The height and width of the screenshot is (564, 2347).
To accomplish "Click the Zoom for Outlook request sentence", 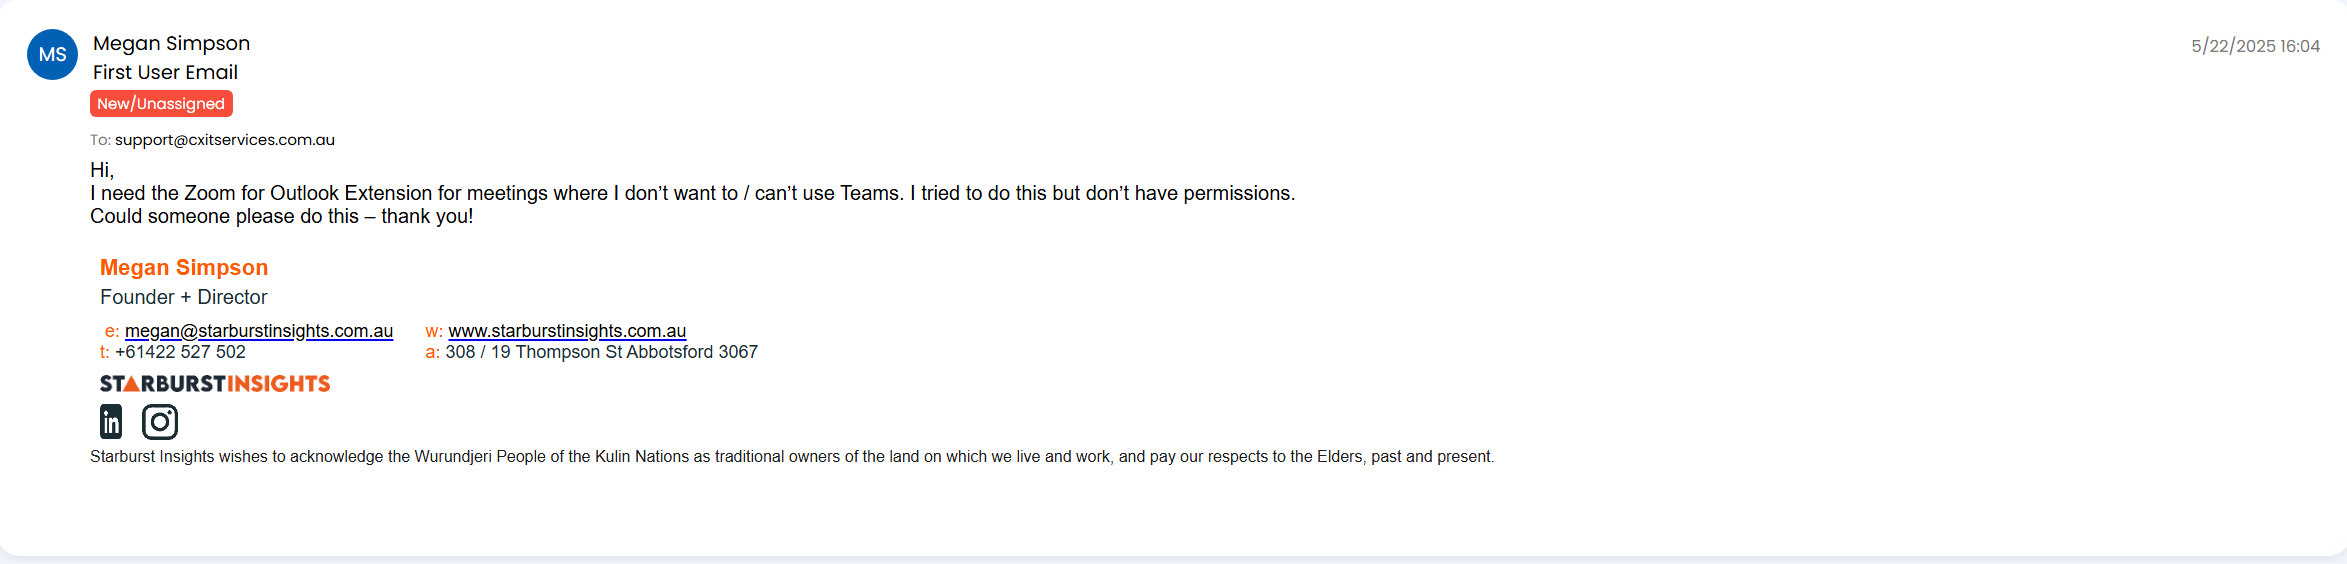I will (692, 193).
